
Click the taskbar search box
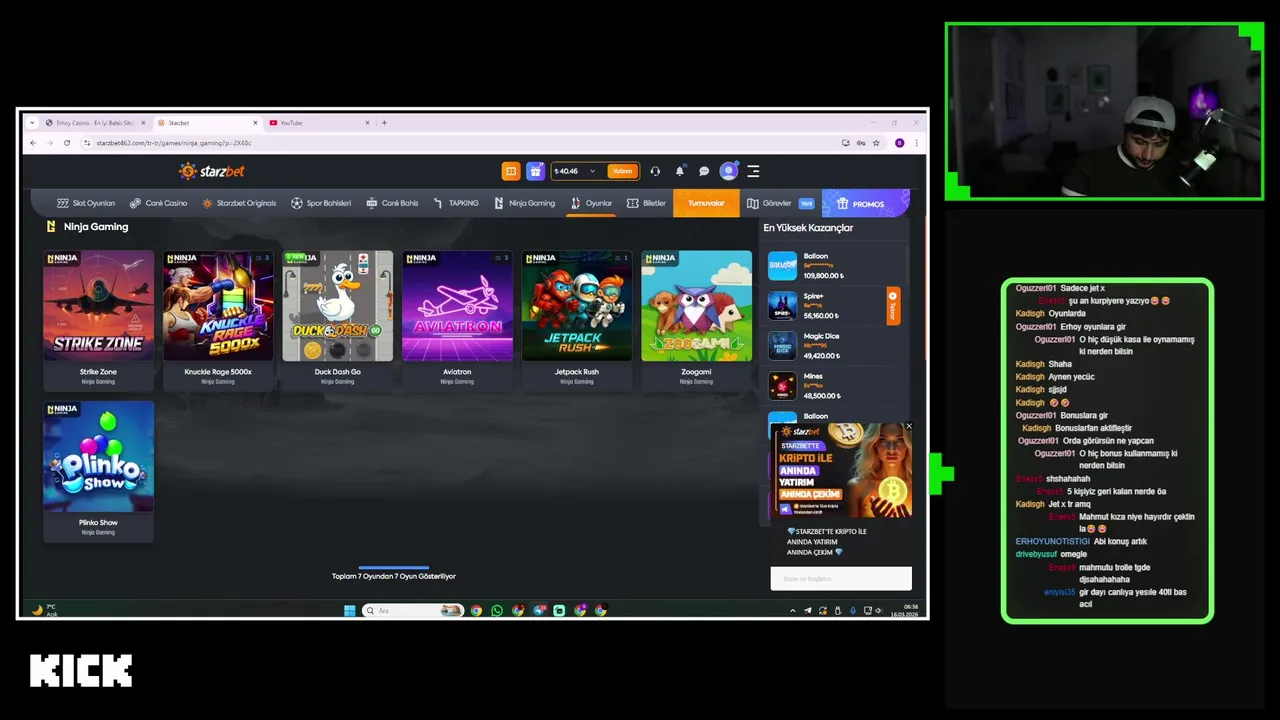[x=412, y=610]
